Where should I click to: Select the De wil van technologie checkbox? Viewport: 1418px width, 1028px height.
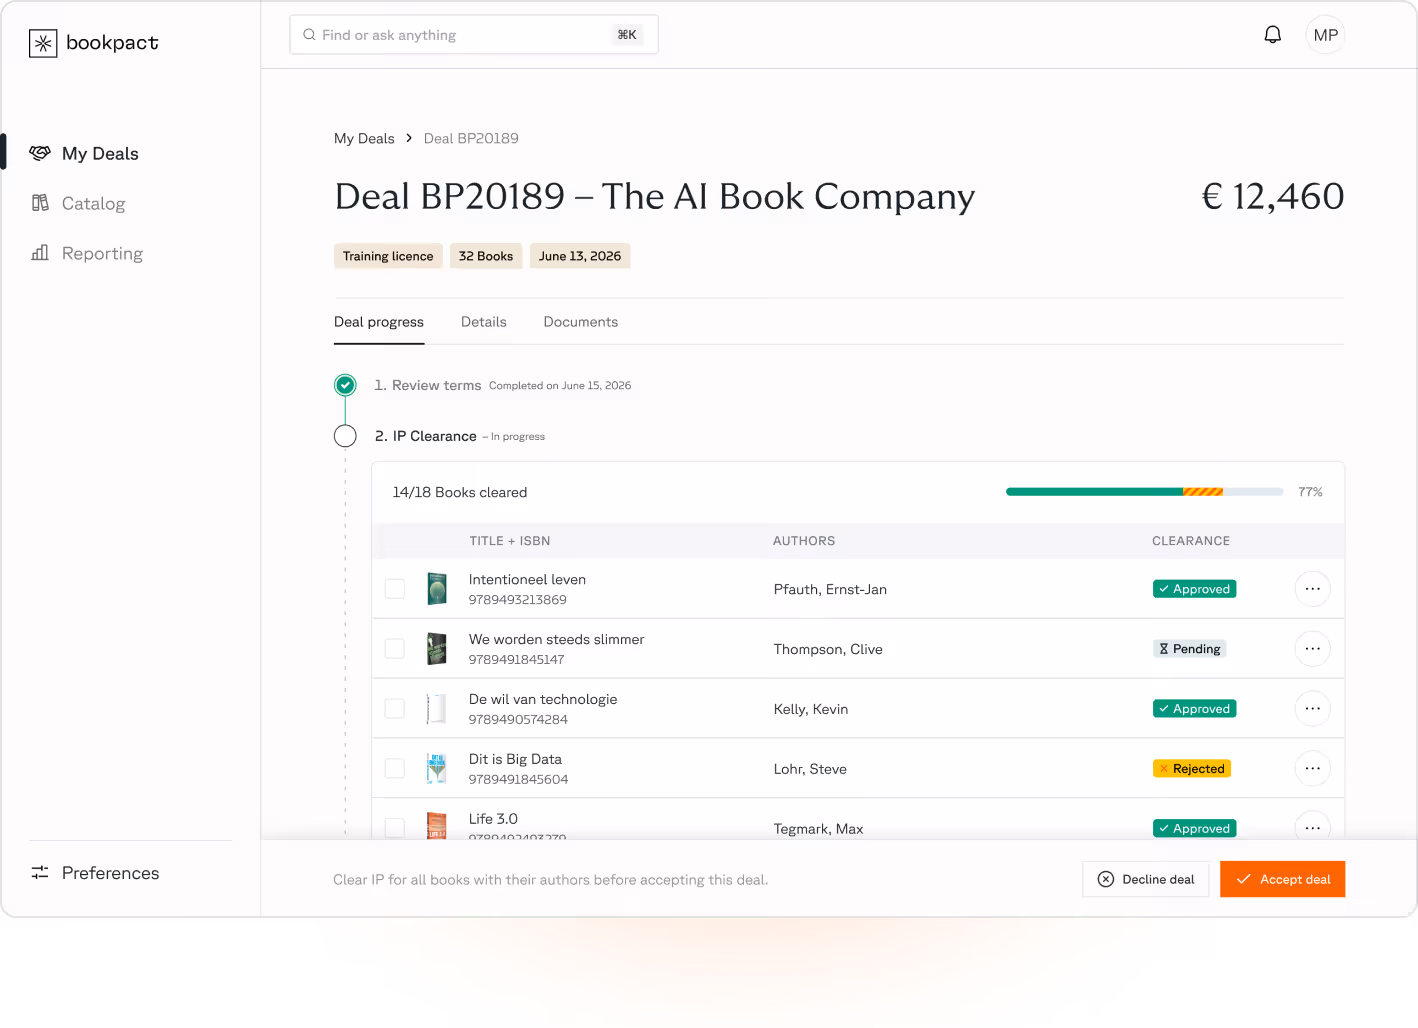[395, 709]
